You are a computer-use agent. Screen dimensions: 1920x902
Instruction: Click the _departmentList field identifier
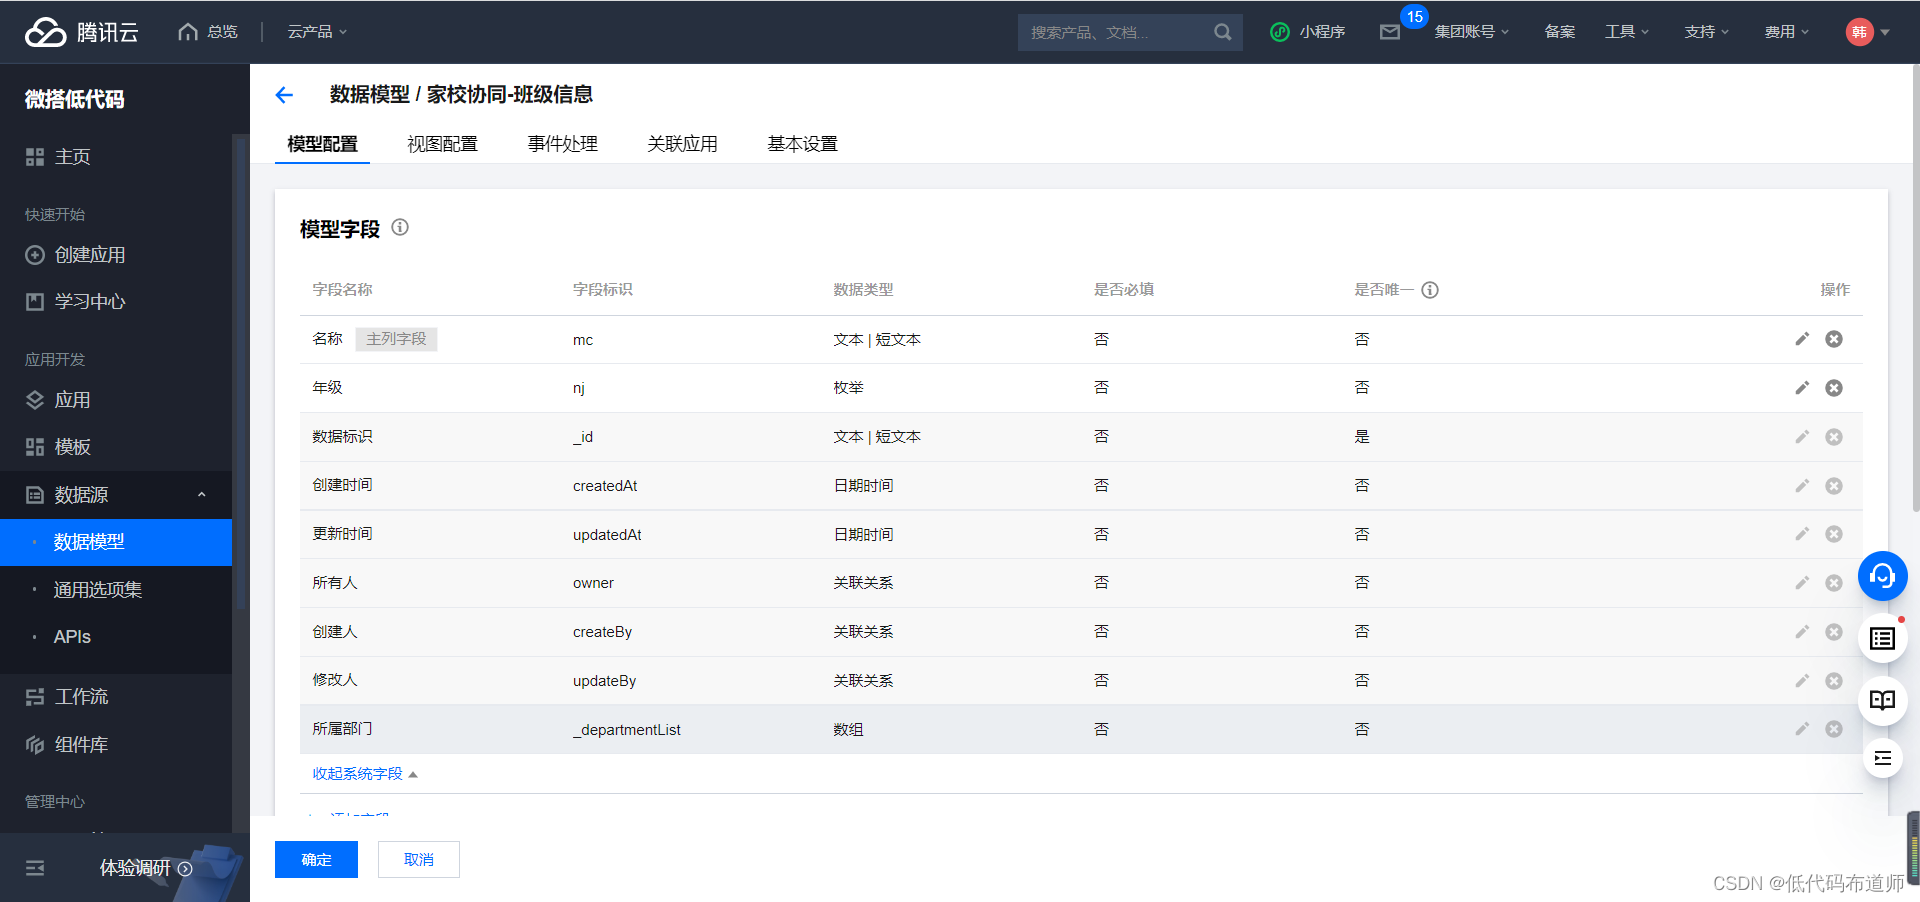click(x=626, y=730)
